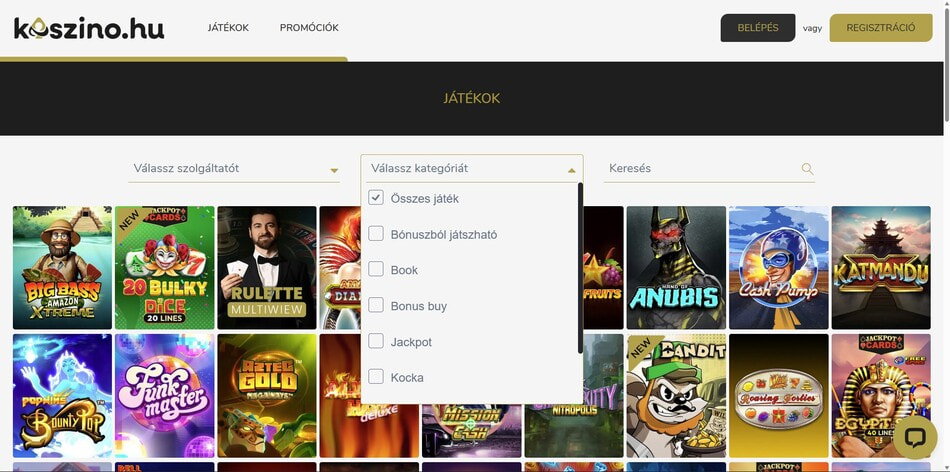
Task: Collapse the Válassz kategóriát dropdown
Action: click(x=472, y=168)
